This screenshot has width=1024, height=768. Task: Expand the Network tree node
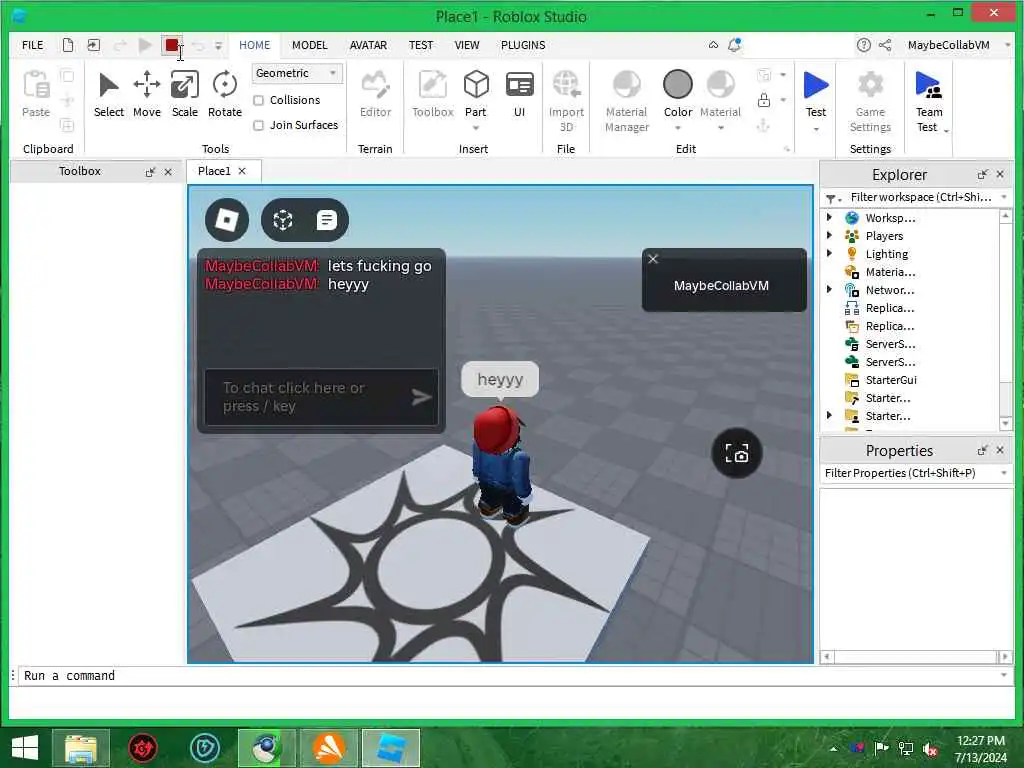(x=829, y=289)
